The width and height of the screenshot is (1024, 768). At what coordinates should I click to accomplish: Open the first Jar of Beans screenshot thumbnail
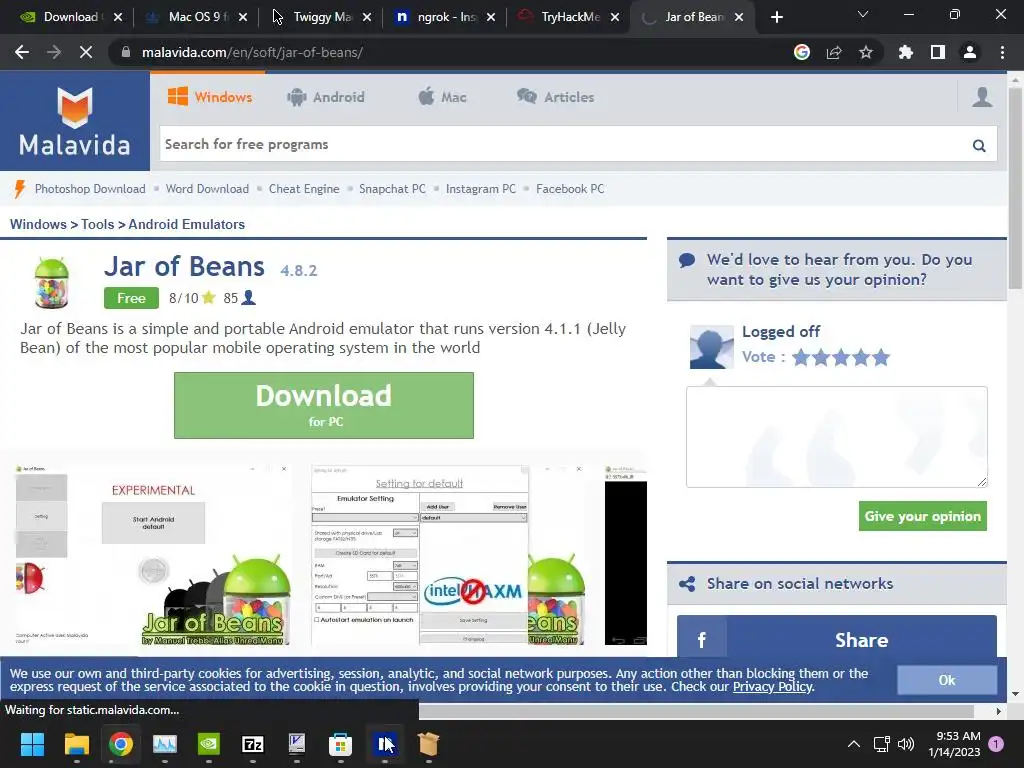(x=153, y=555)
